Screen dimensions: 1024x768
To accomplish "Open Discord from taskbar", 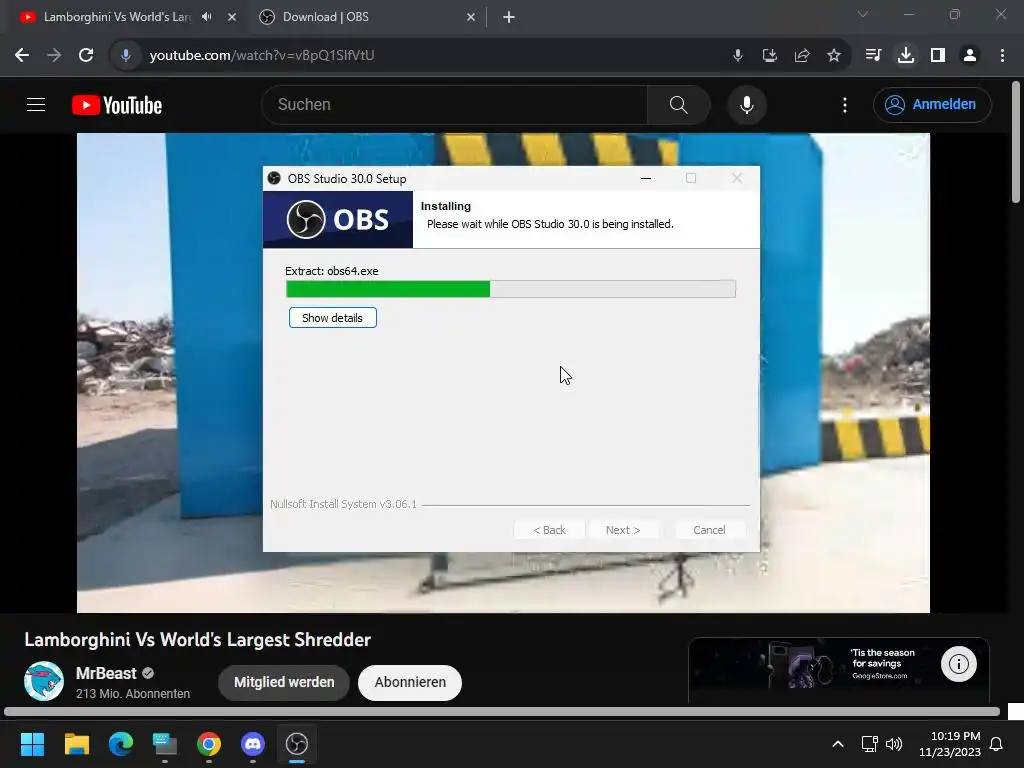I will point(253,744).
